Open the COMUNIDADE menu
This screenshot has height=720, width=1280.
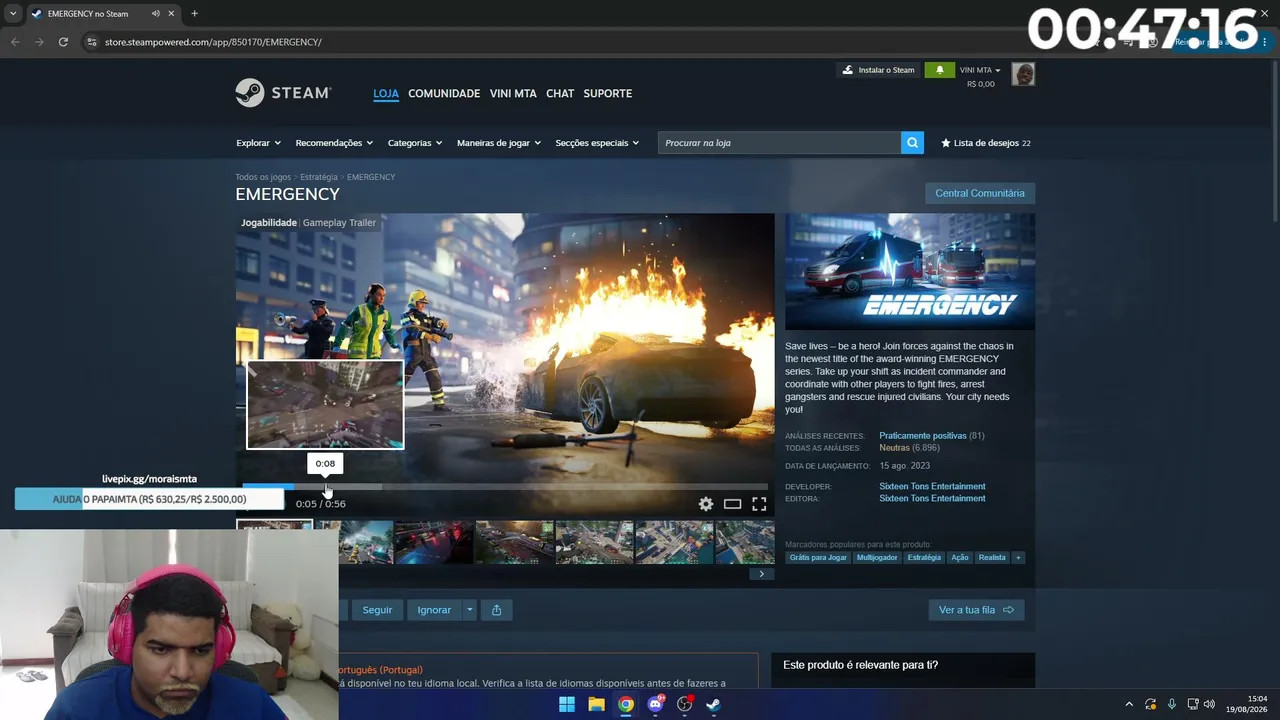(x=444, y=93)
